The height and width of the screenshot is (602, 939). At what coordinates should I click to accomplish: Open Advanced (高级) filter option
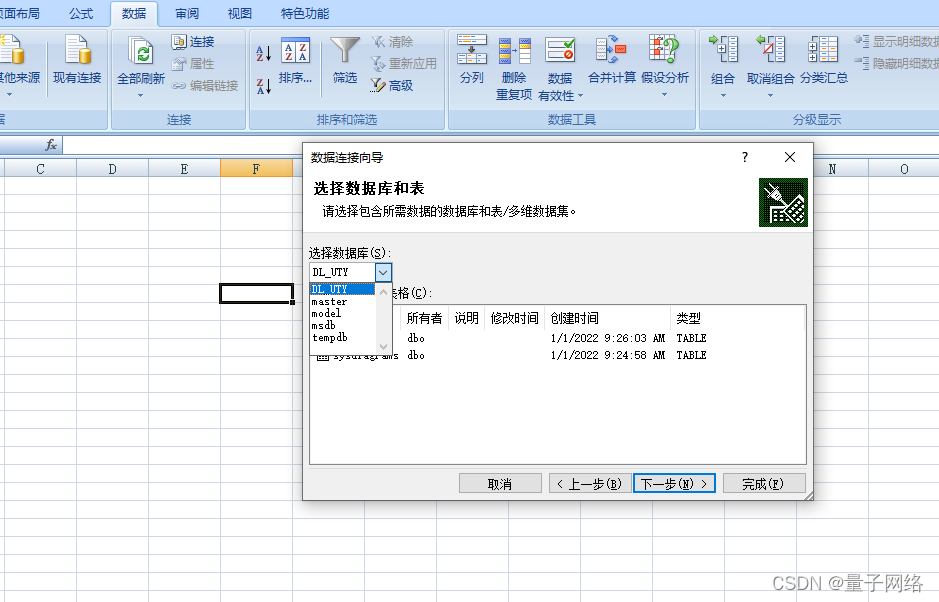[x=392, y=86]
